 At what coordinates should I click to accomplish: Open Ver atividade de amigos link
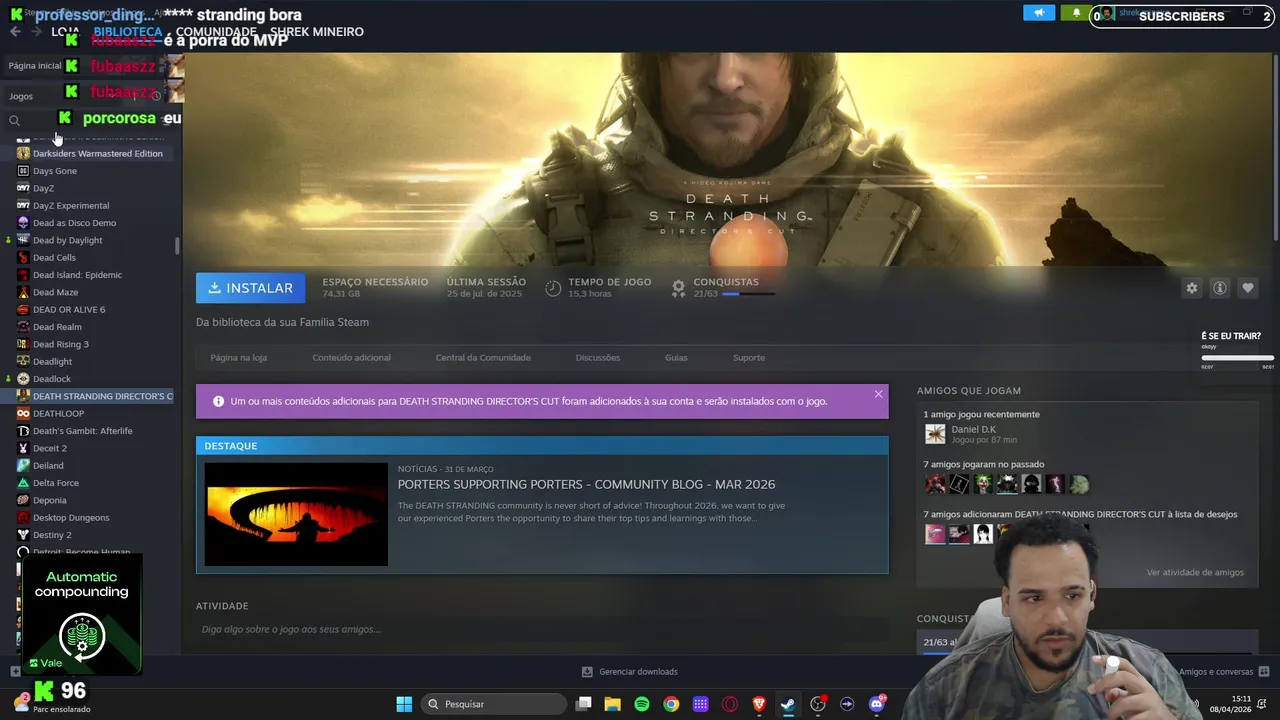1195,573
